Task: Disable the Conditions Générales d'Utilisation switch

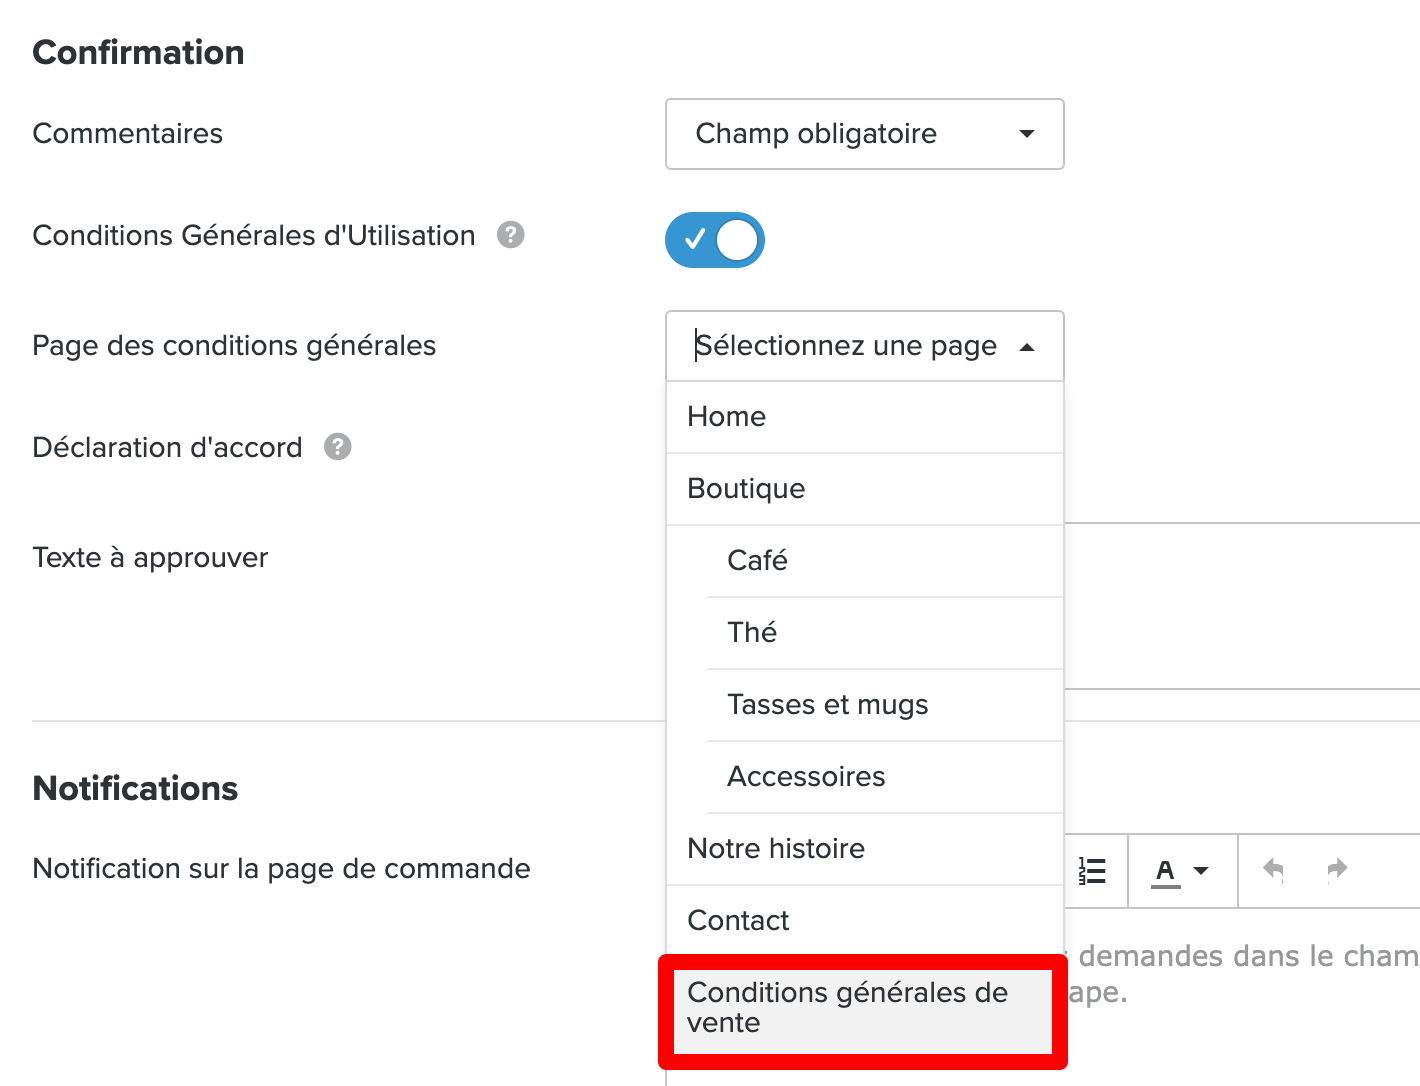Action: tap(715, 240)
